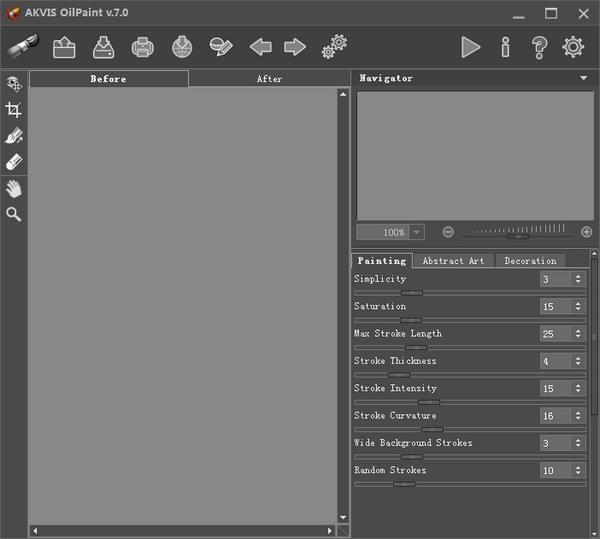Select the Zoom magnifier tool
Screen dimensions: 600x539
pyautogui.click(x=14, y=214)
